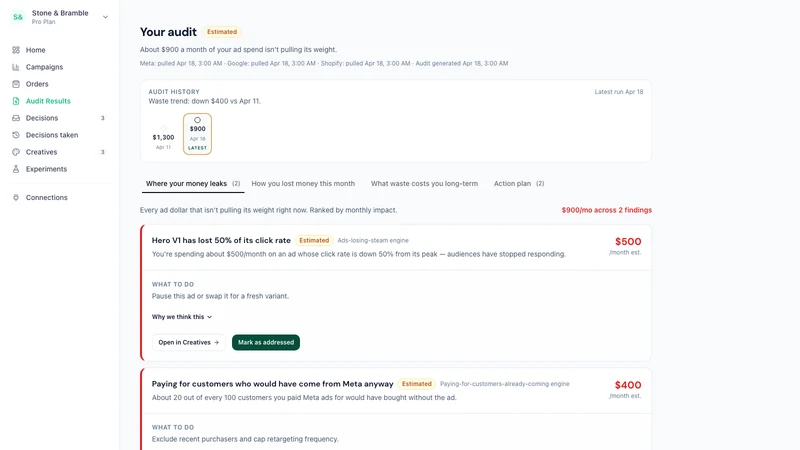Click the Orders icon in sidebar

coord(16,84)
